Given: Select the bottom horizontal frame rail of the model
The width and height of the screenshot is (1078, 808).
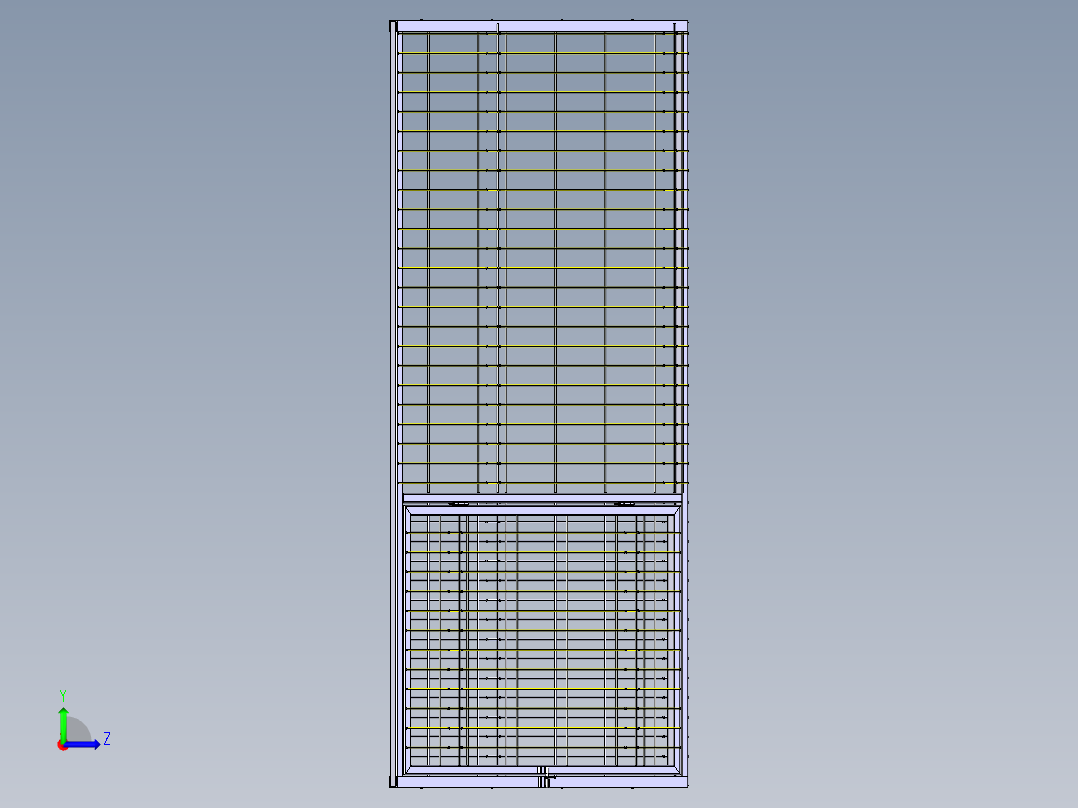Looking at the screenshot, I should point(542,782).
